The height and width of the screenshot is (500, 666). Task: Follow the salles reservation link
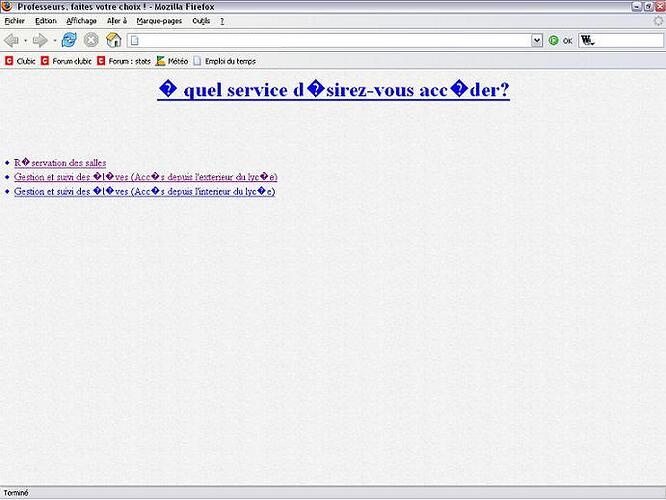click(60, 162)
